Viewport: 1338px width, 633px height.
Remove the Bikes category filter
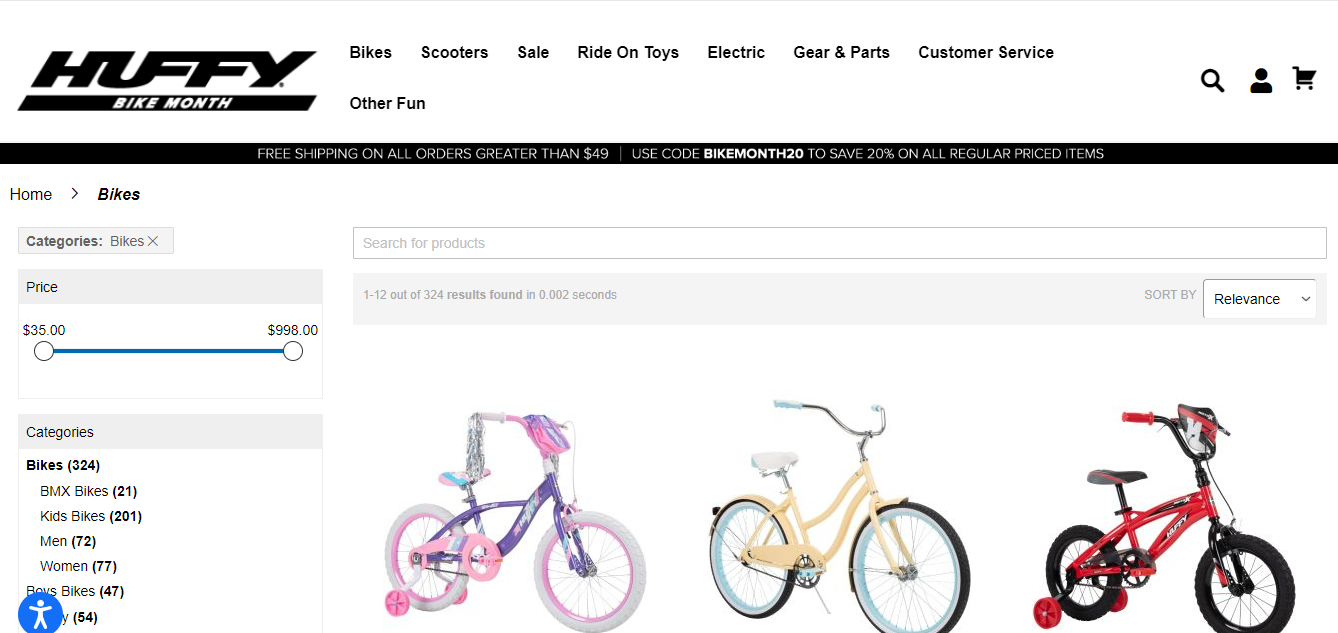click(x=153, y=241)
